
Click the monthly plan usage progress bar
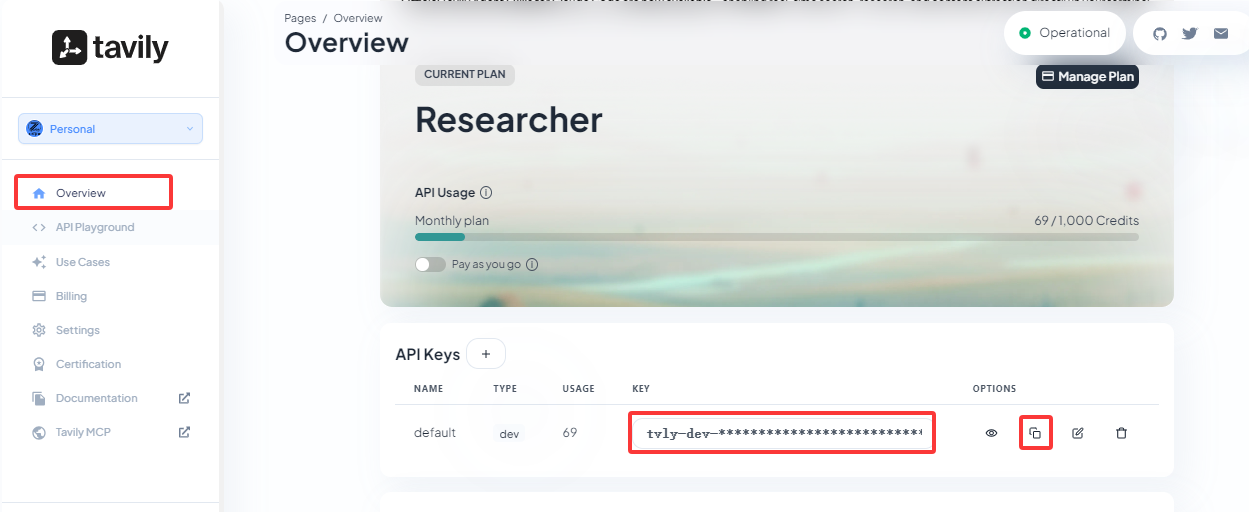(x=776, y=237)
